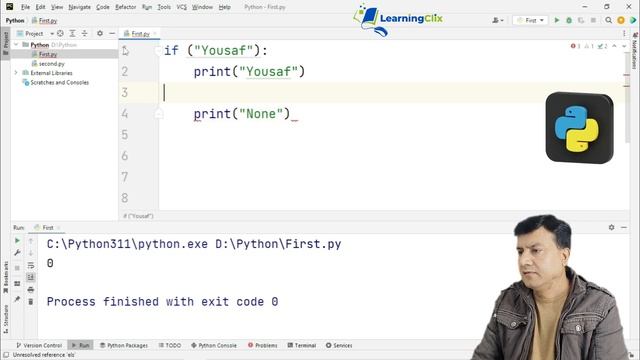The image size is (640, 360).
Task: Click the Select Opened File target icon
Action: click(60, 33)
